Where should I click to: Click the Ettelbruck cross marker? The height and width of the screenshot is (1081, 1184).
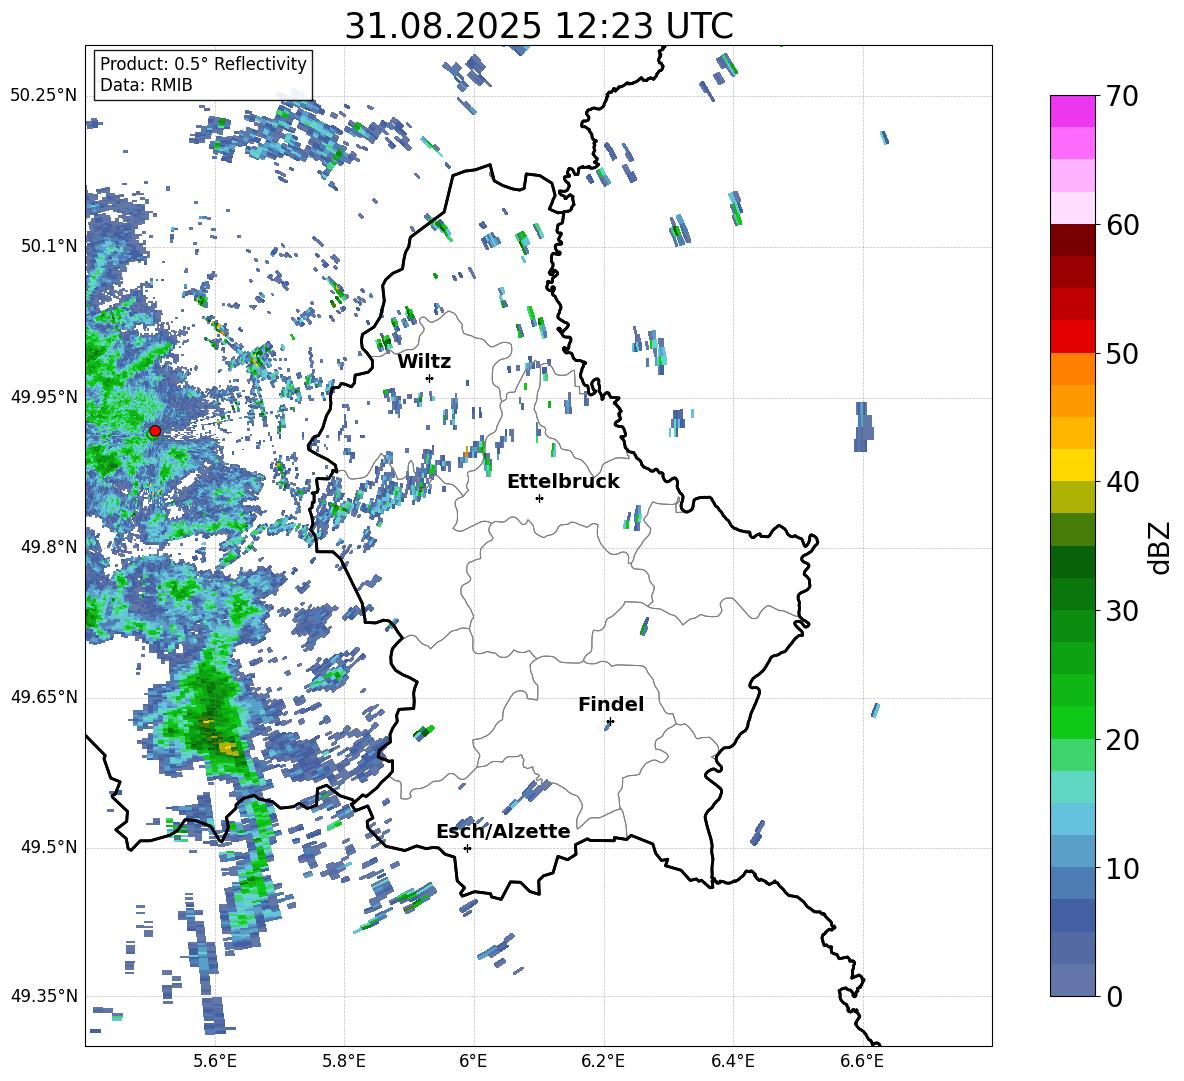[x=539, y=498]
